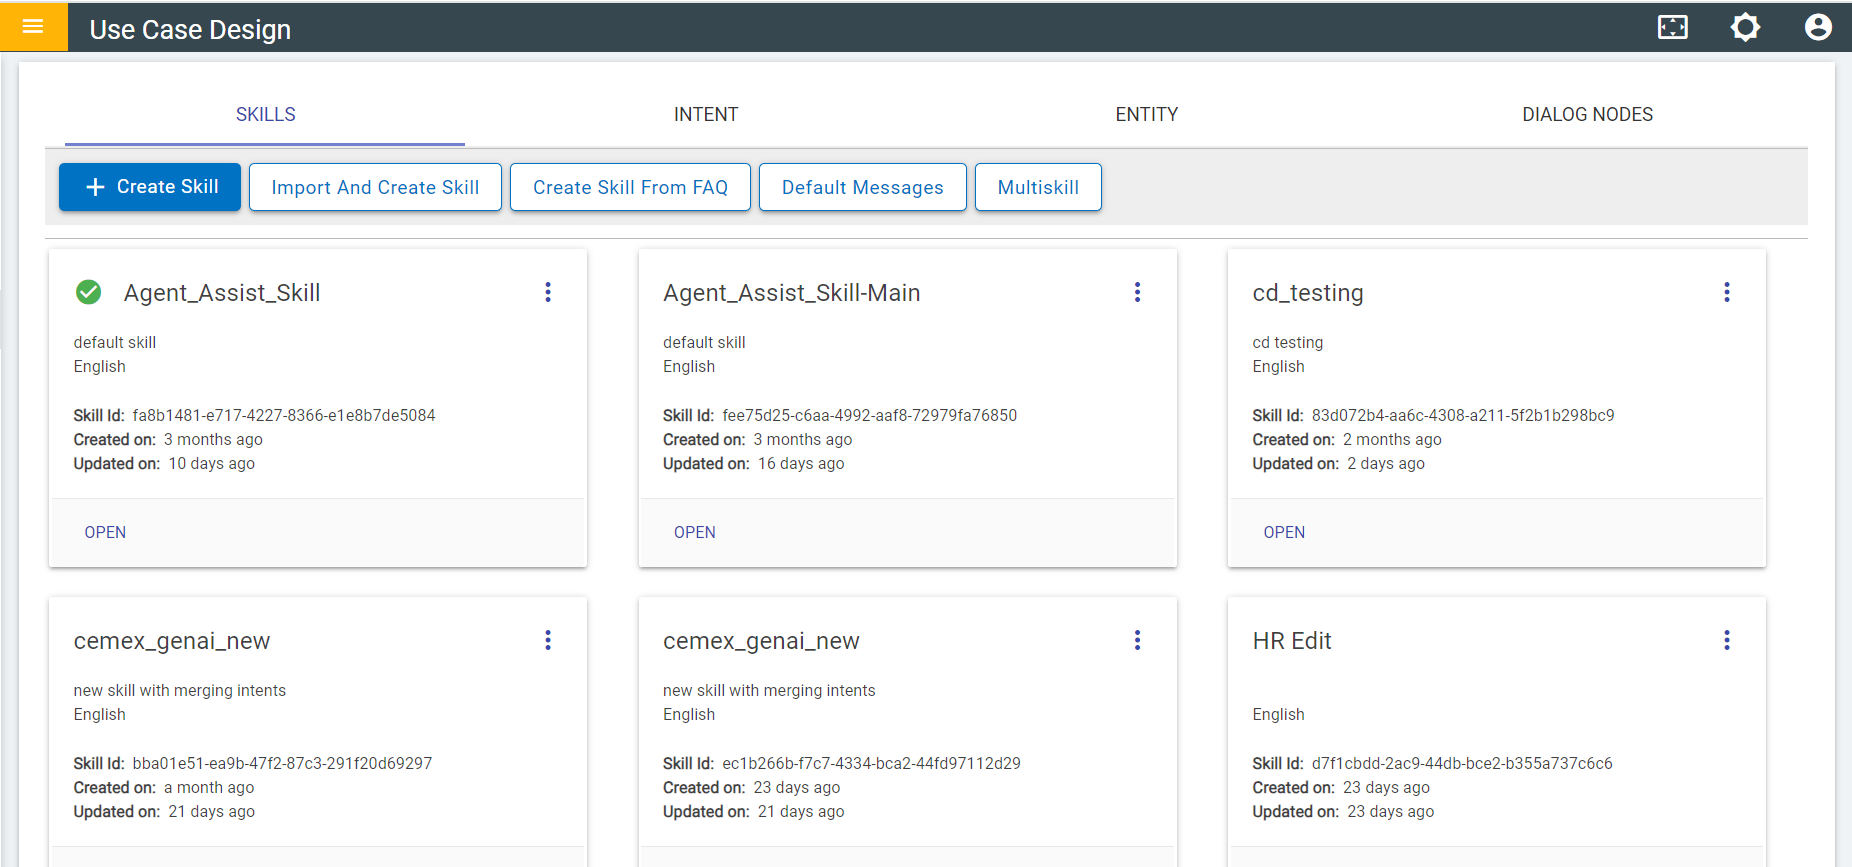1852x867 pixels.
Task: Click green checkmark on Agent_Assist_Skill
Action: click(x=89, y=292)
